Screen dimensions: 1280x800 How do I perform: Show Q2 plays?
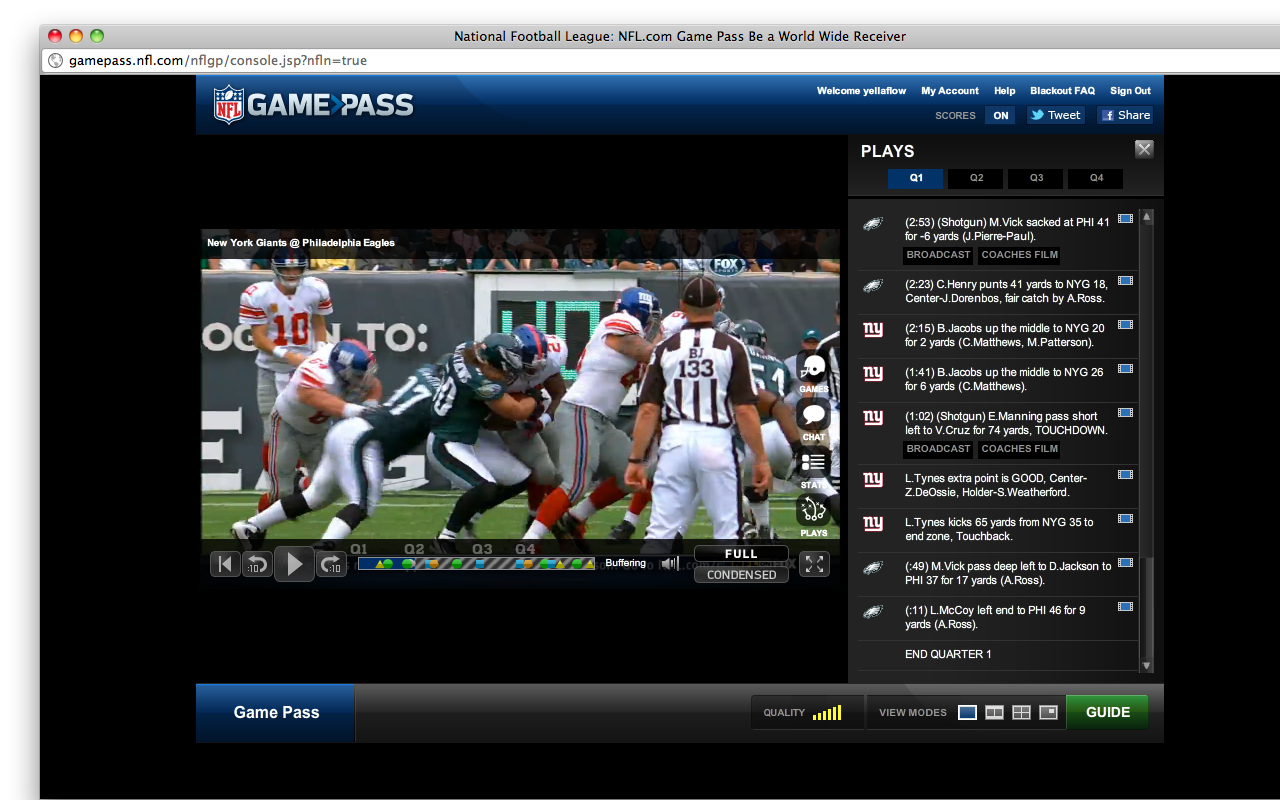(976, 178)
